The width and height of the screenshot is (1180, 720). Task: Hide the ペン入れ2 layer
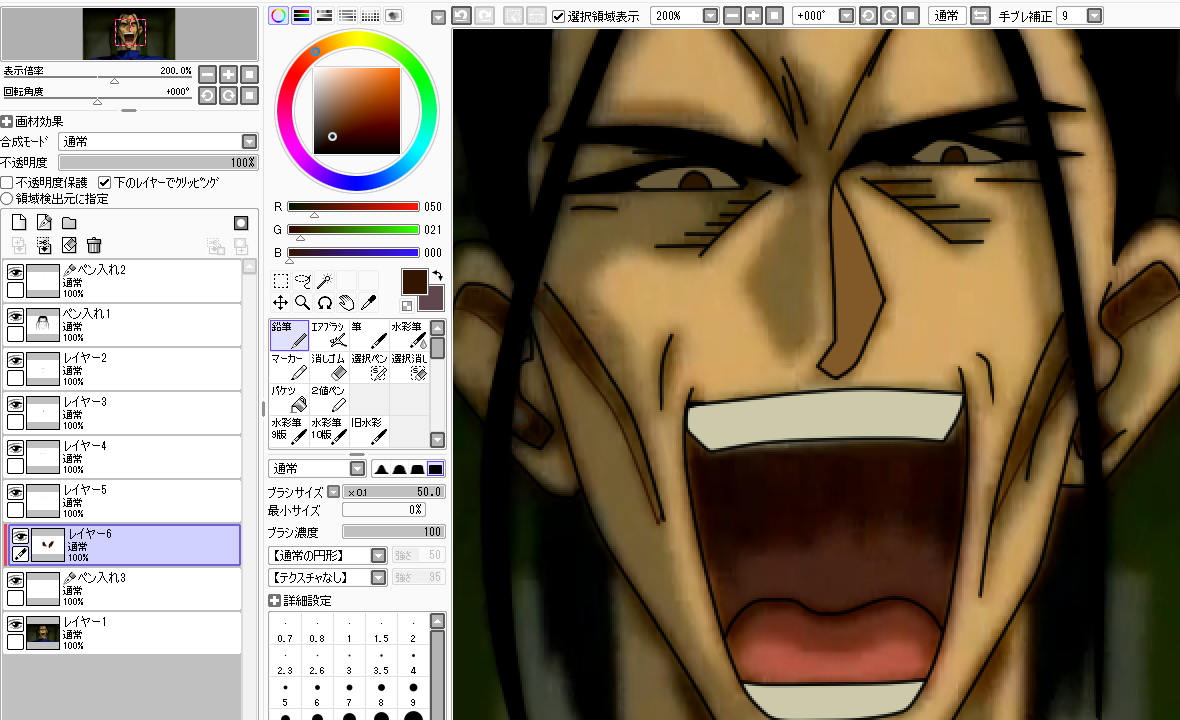(x=15, y=272)
